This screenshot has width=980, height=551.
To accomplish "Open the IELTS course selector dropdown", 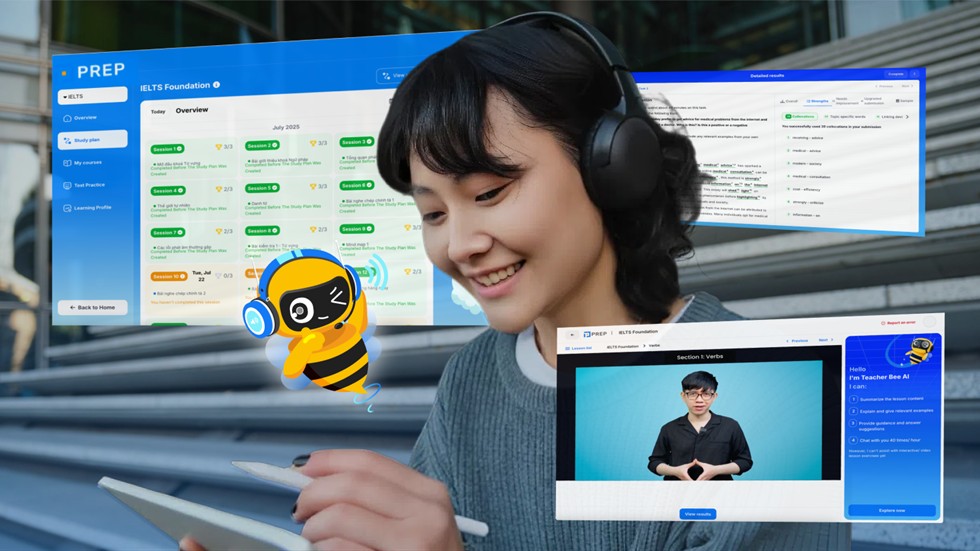I will coord(92,96).
